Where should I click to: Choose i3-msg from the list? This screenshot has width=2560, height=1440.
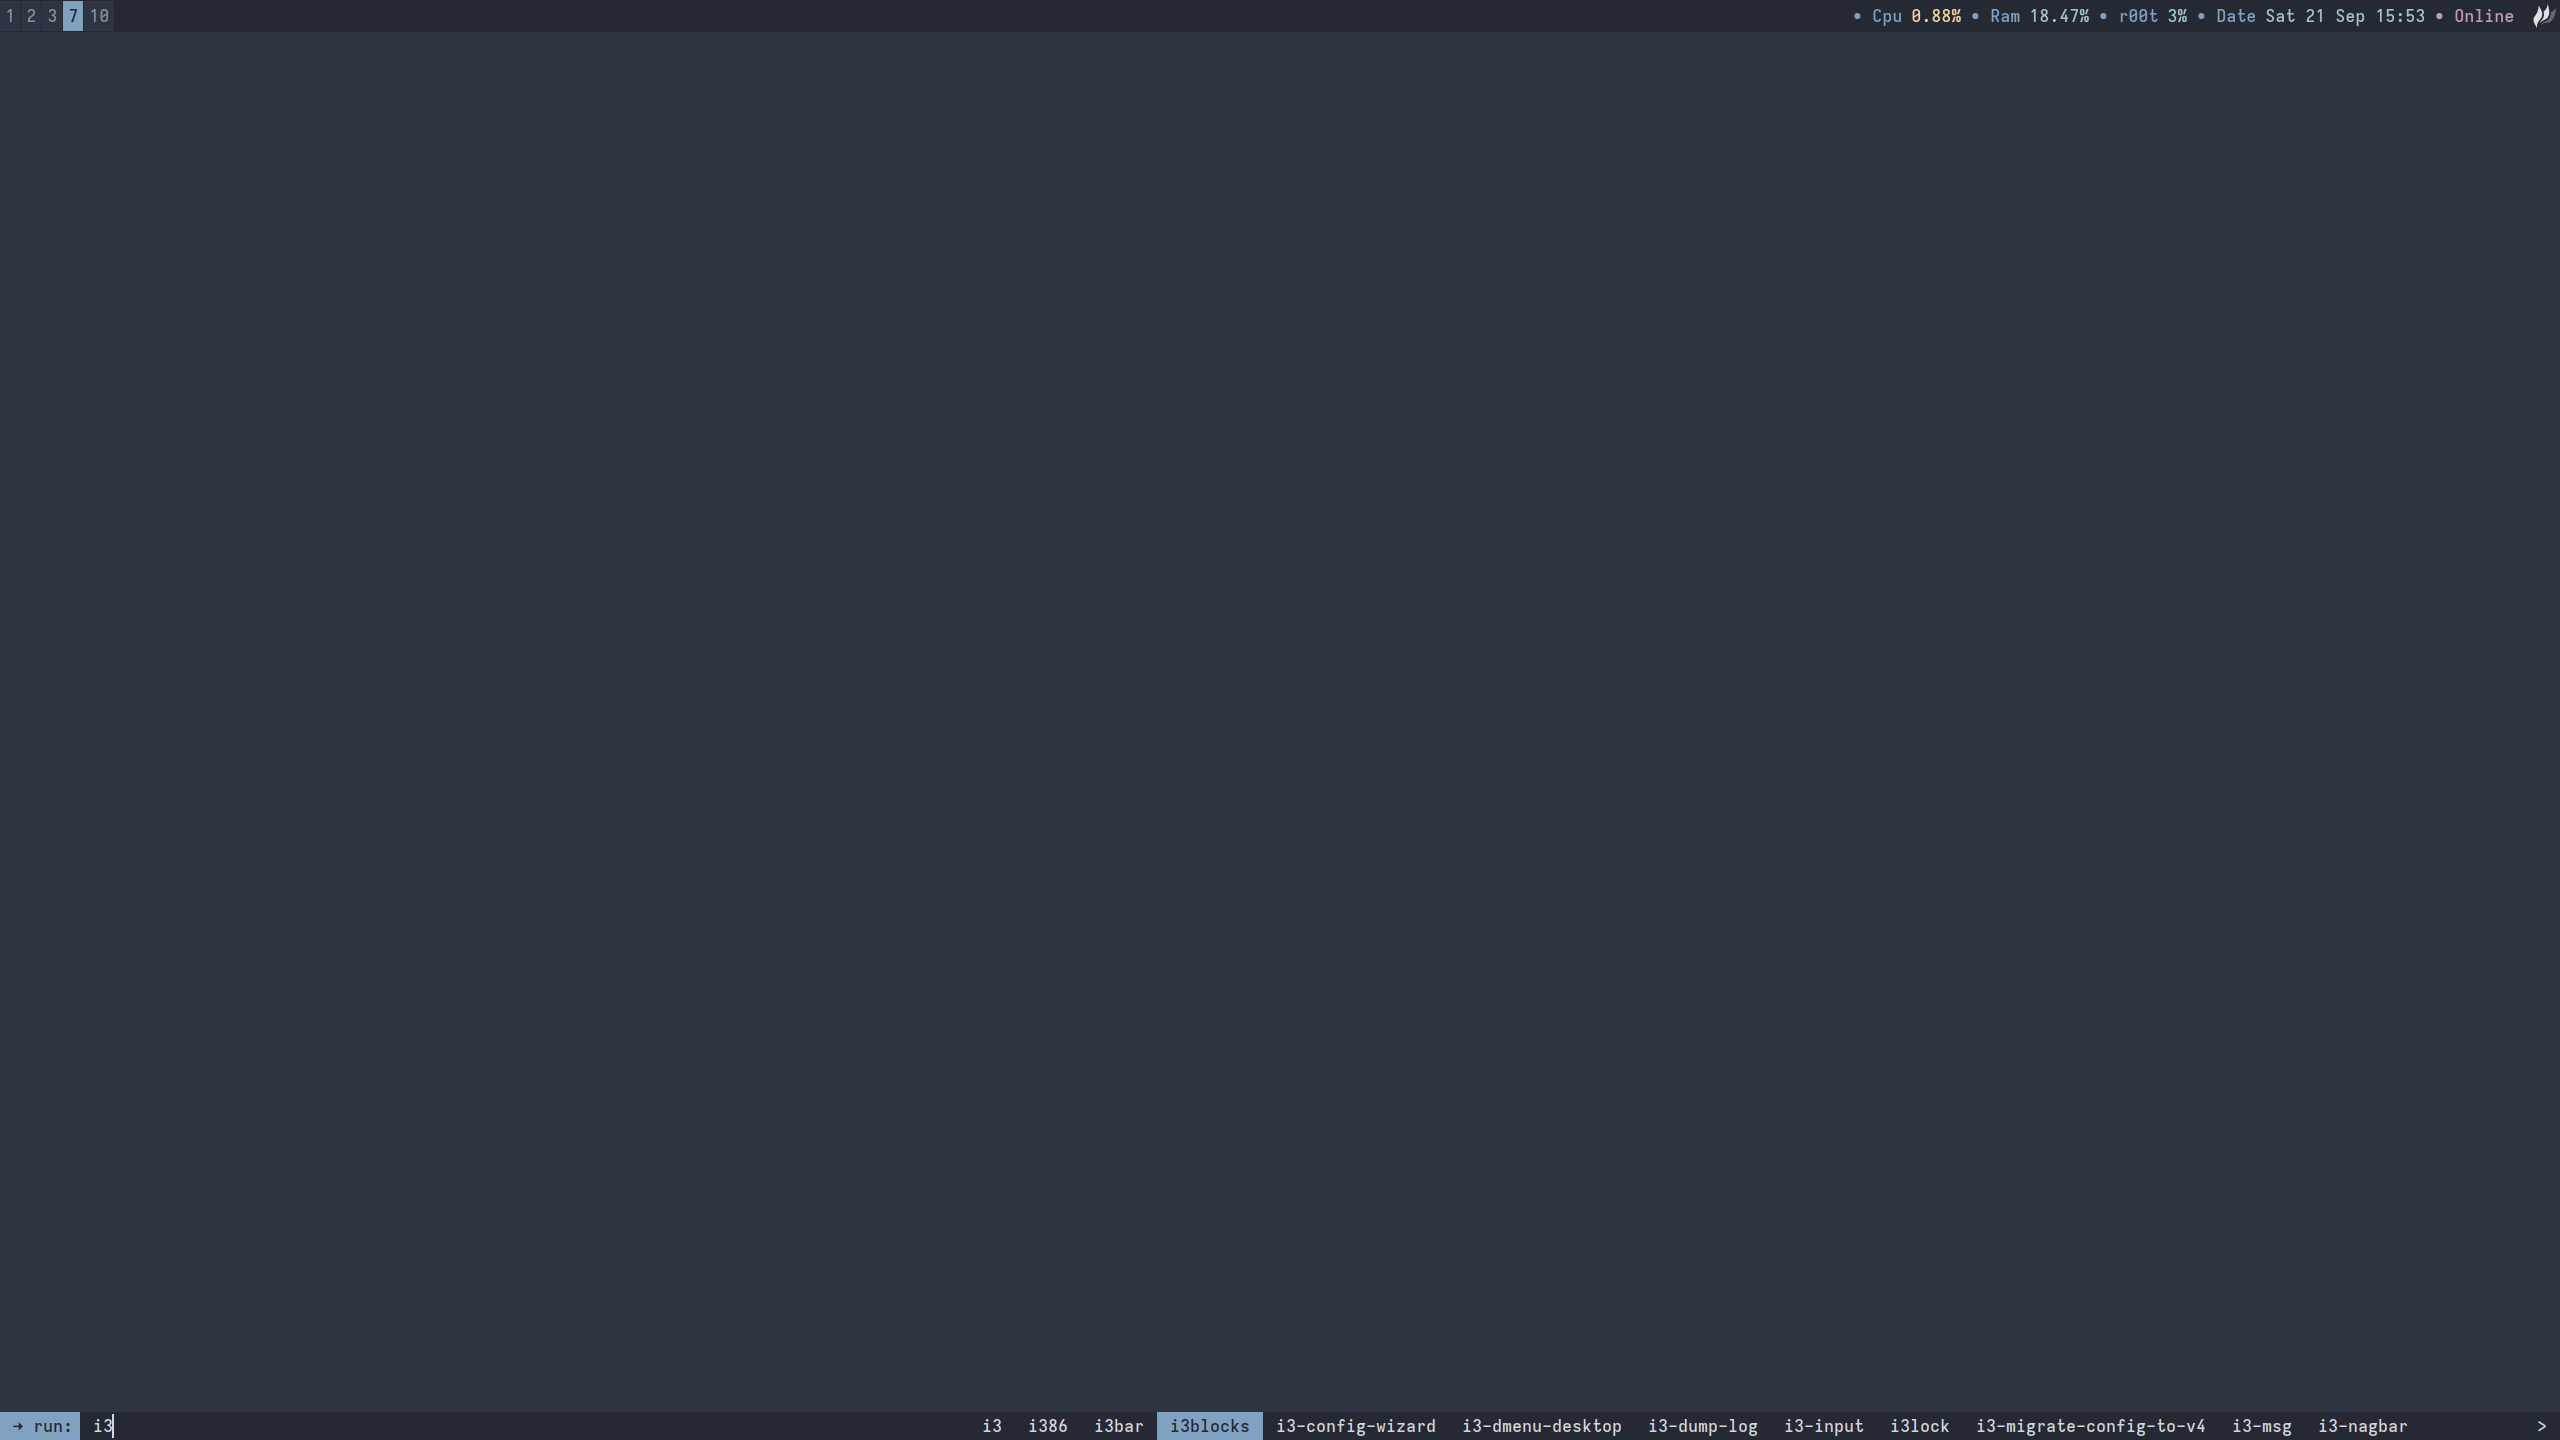[x=2262, y=1426]
